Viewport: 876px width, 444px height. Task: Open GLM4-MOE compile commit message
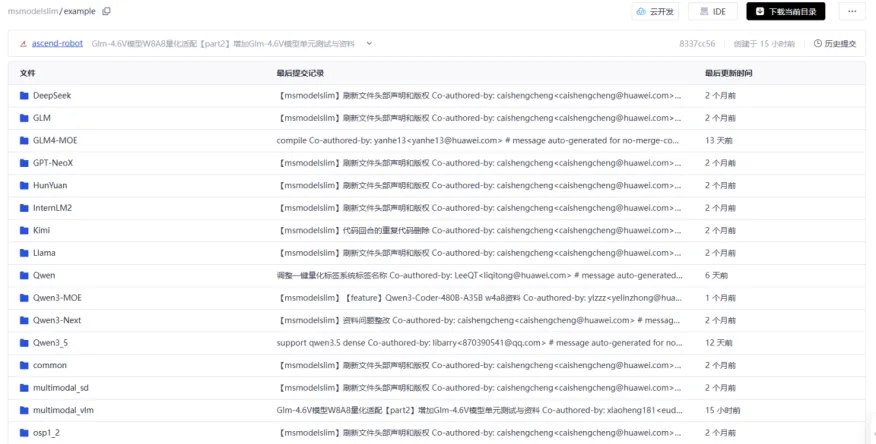478,140
